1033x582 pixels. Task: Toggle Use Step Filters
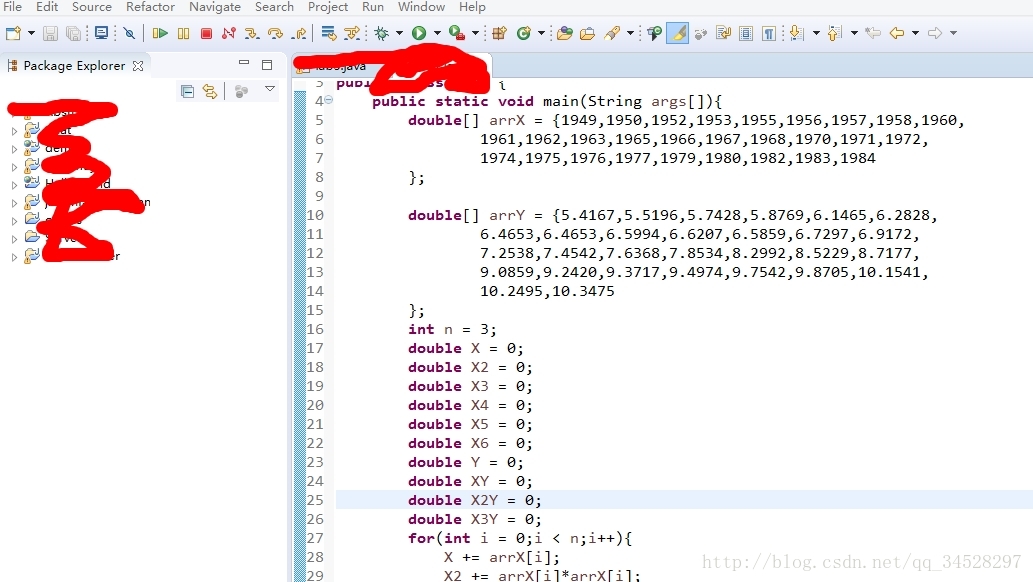point(352,33)
